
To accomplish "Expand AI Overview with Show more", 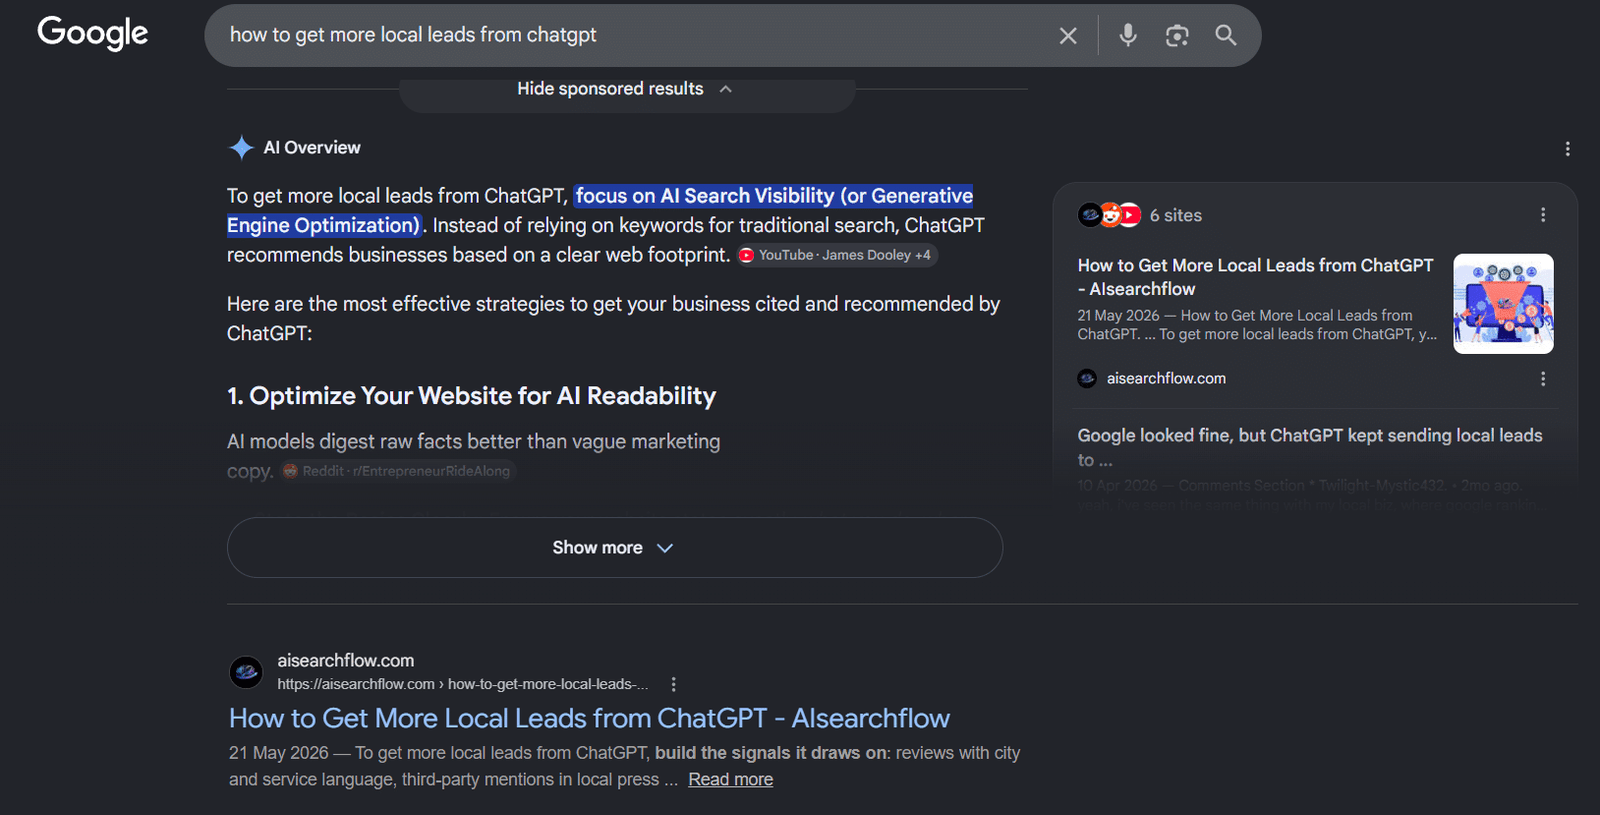I will click(x=615, y=547).
